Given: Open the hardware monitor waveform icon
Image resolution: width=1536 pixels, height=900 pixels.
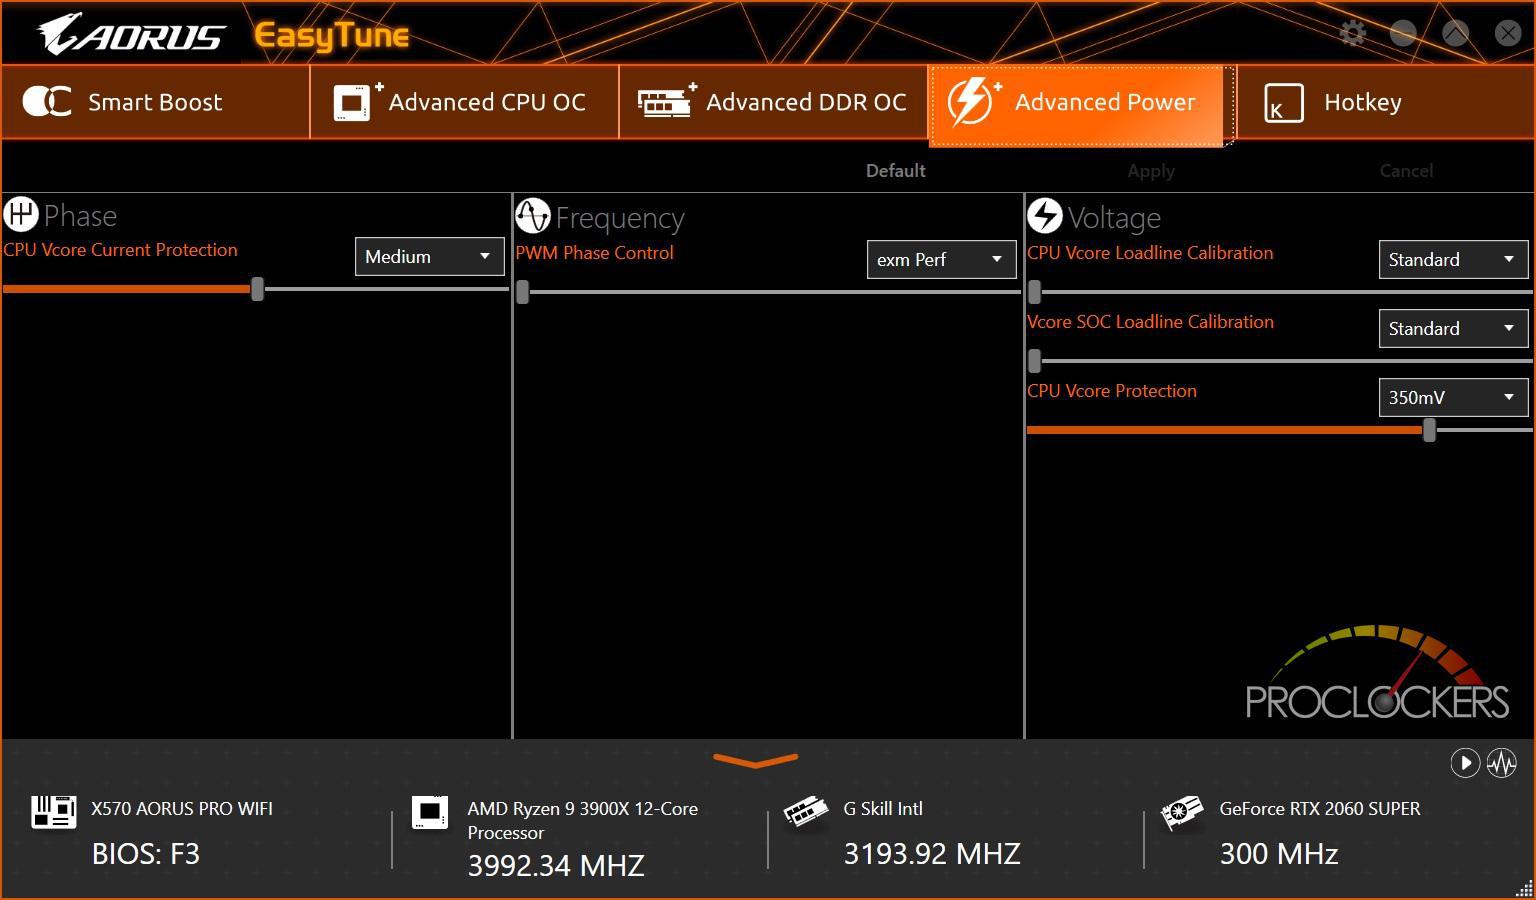Looking at the screenshot, I should pyautogui.click(x=1502, y=763).
